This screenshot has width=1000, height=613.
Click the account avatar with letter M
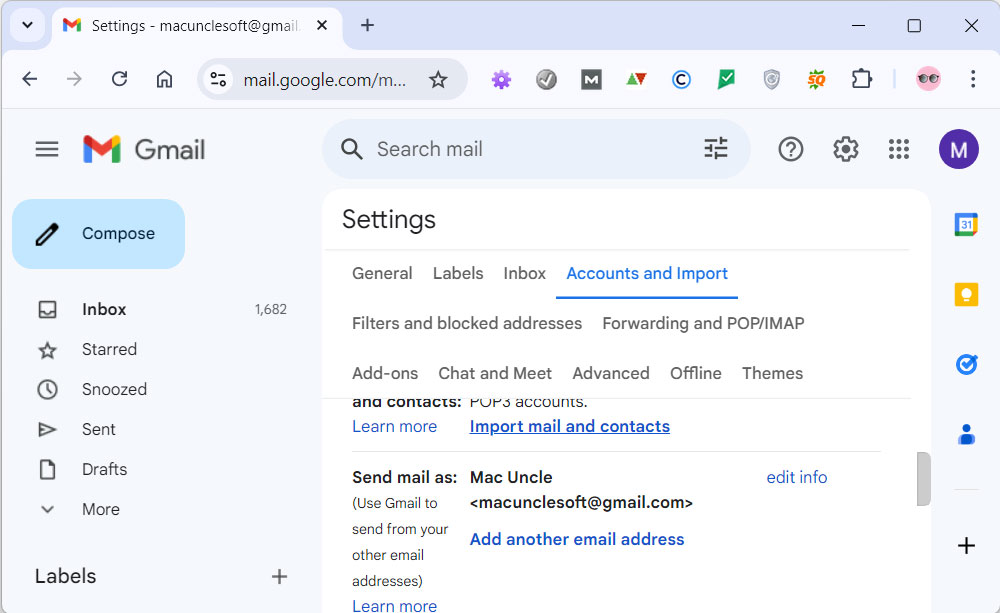click(x=958, y=148)
